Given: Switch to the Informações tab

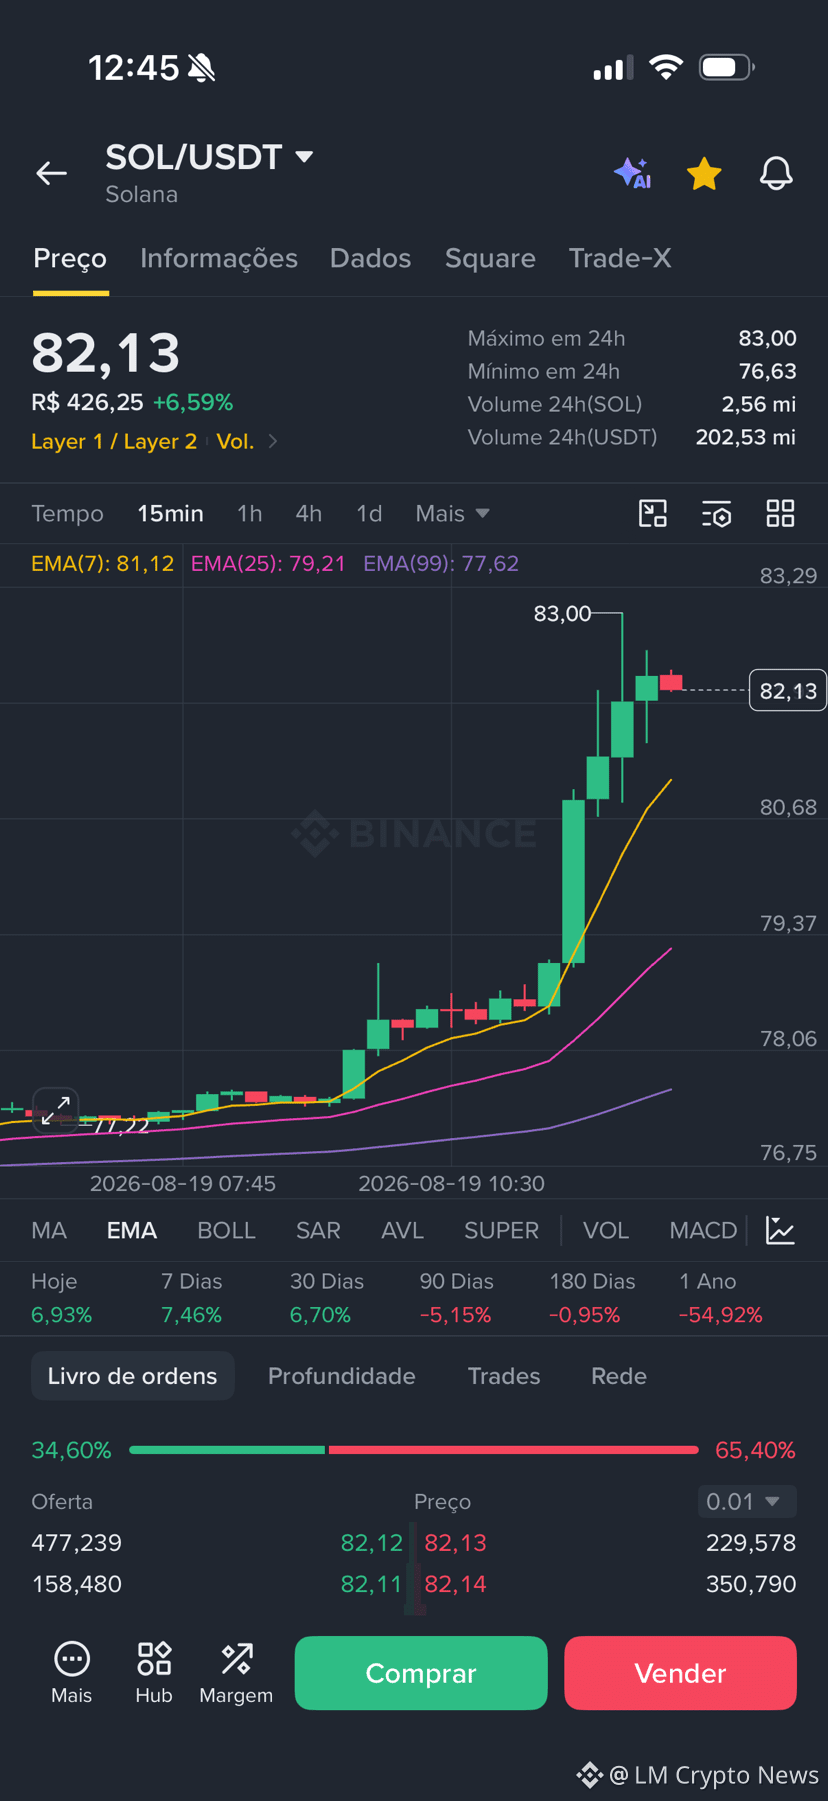Looking at the screenshot, I should 219,258.
